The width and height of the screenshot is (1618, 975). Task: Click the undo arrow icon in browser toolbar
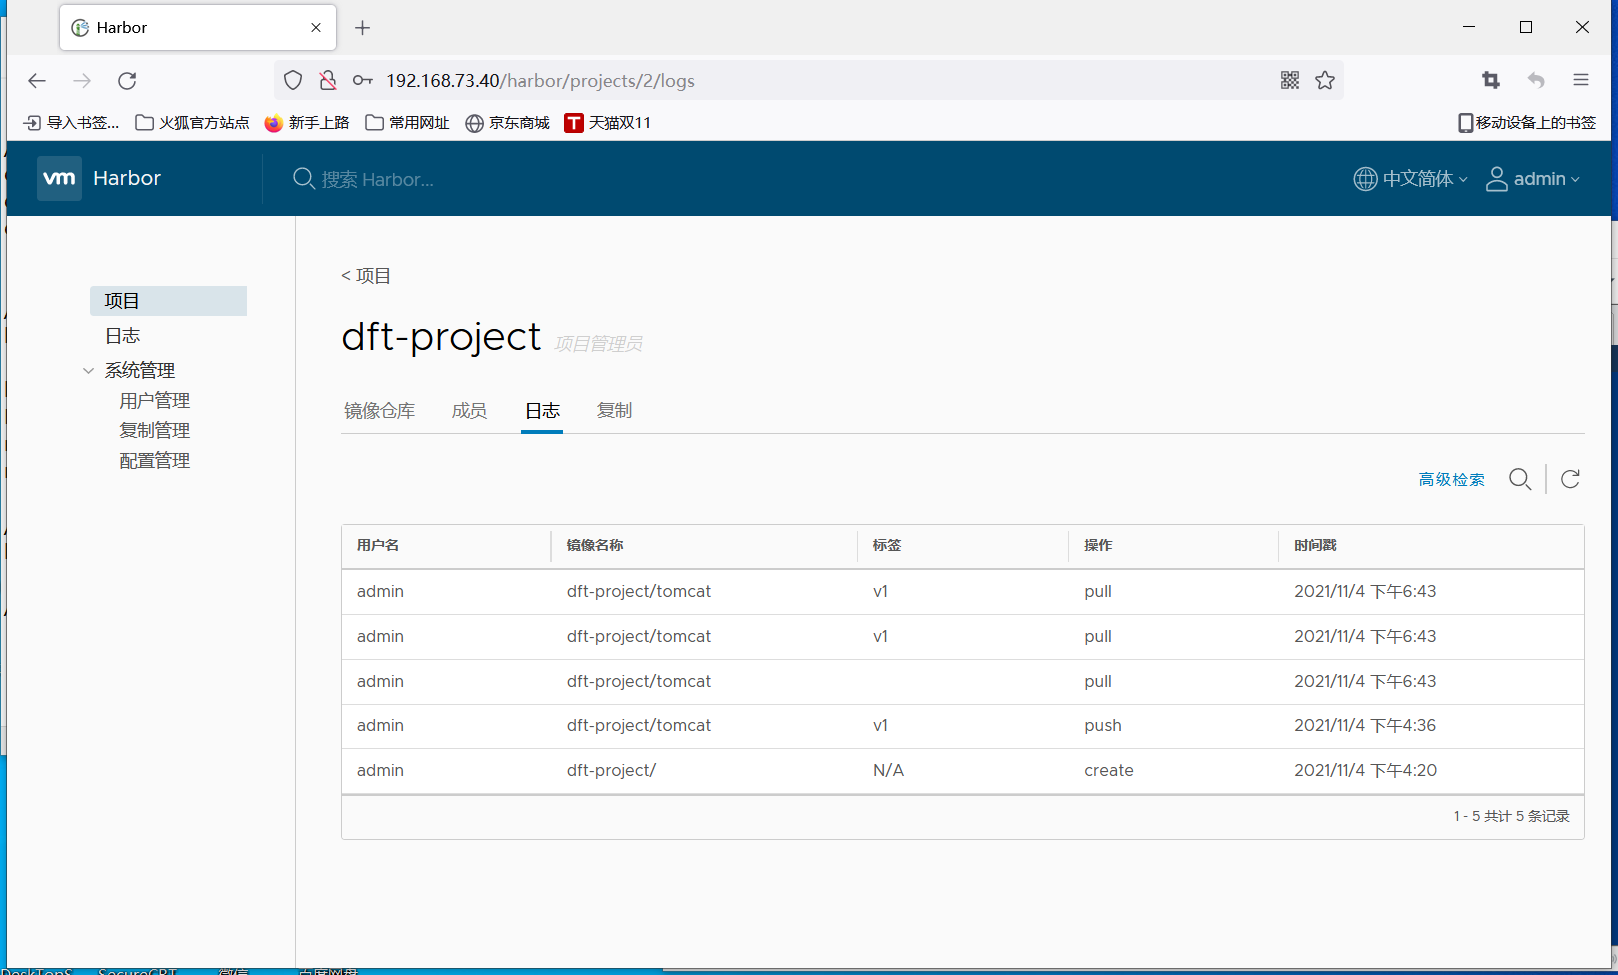click(x=1536, y=81)
